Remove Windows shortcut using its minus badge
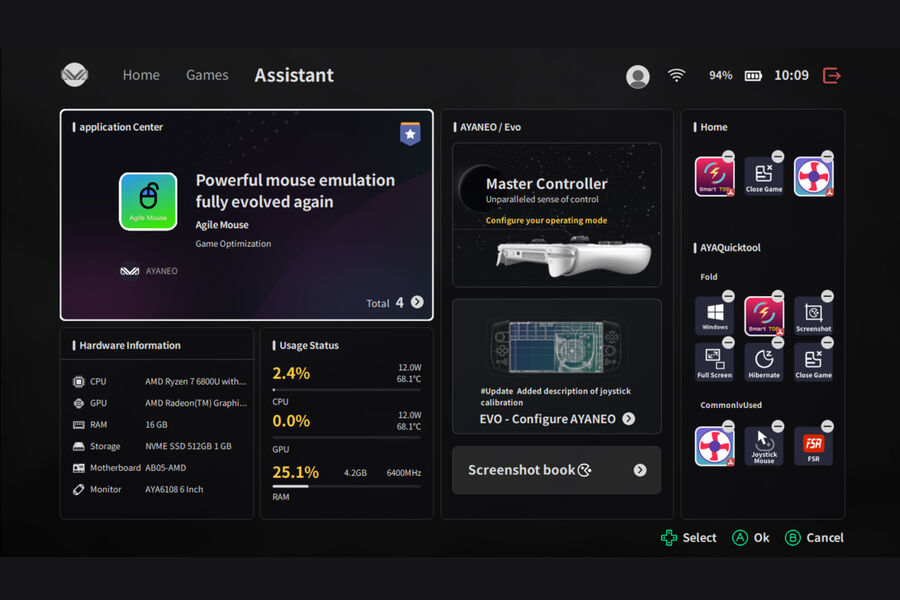The height and width of the screenshot is (600, 900). pos(728,297)
